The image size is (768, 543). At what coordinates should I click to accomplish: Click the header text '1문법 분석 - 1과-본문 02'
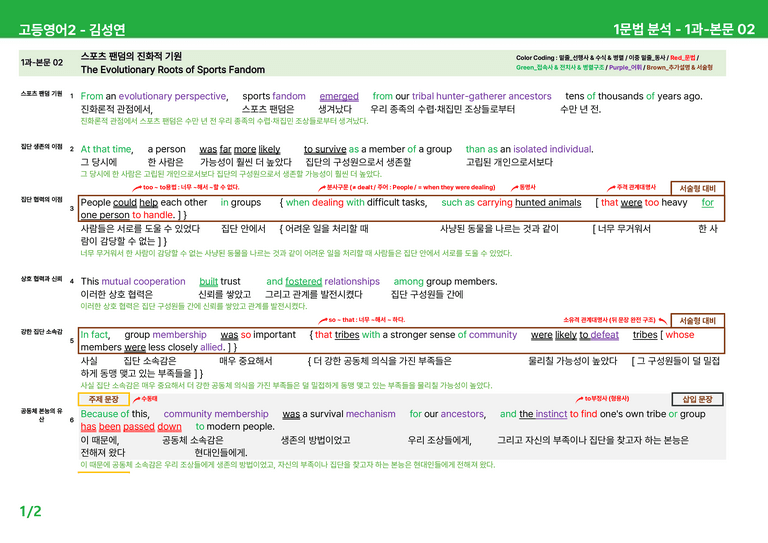coord(684,29)
